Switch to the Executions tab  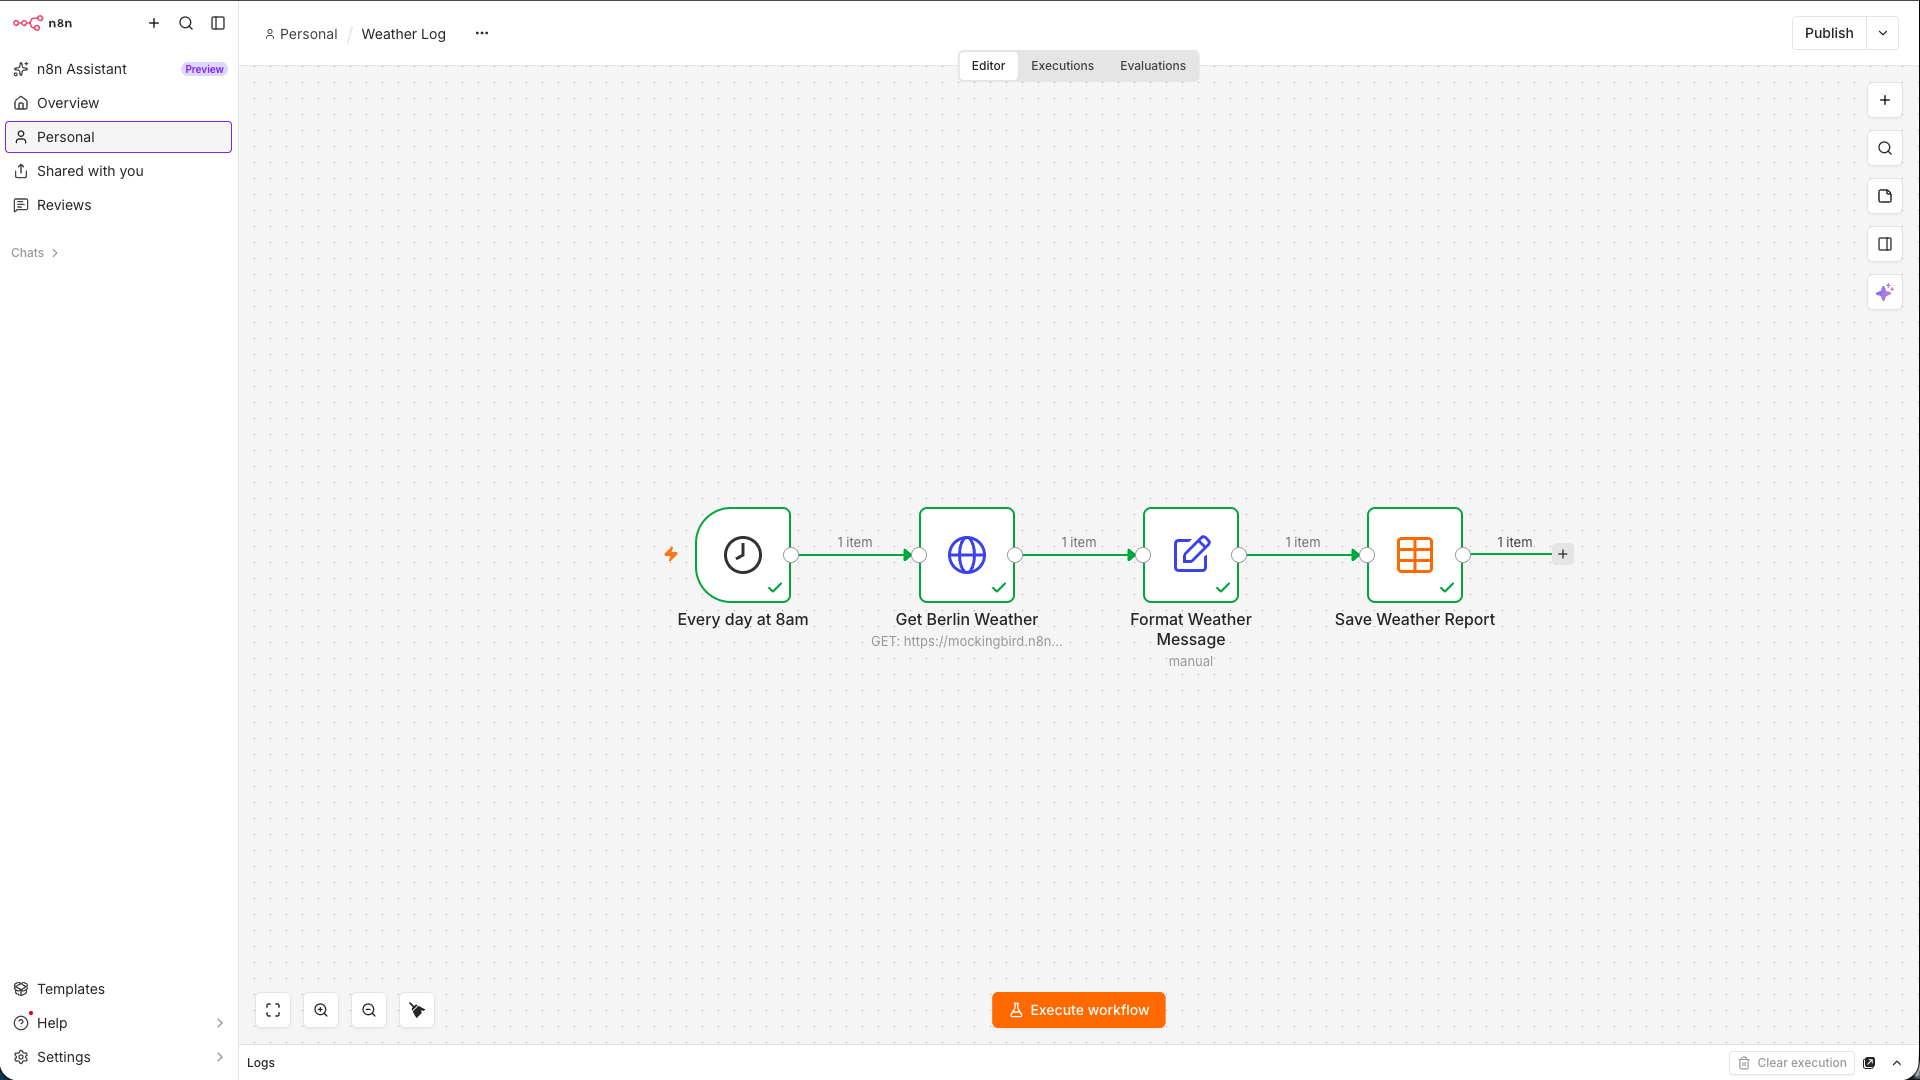pos(1062,66)
